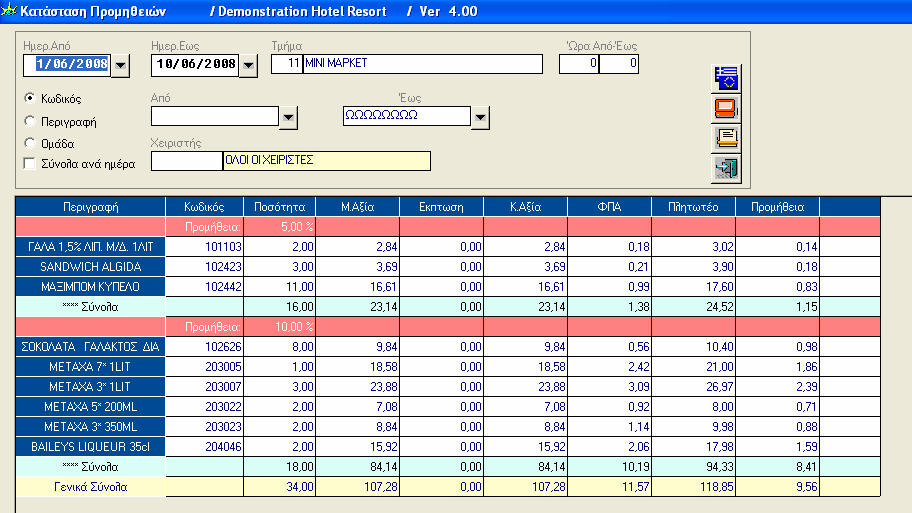Viewport: 912px width, 513px height.
Task: Click the empty Από range input field
Action: tap(215, 116)
